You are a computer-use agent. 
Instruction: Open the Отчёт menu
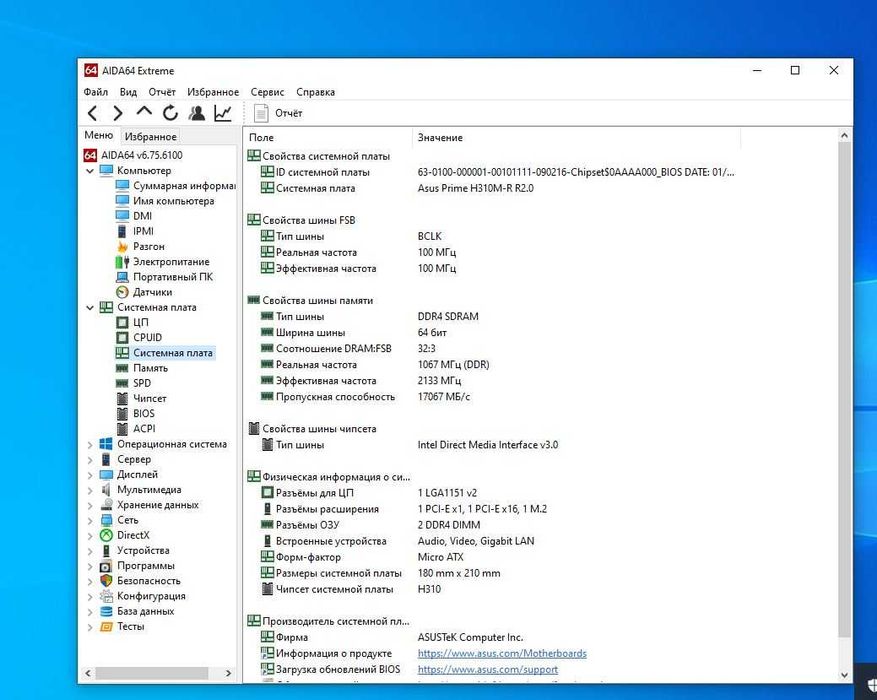162,92
